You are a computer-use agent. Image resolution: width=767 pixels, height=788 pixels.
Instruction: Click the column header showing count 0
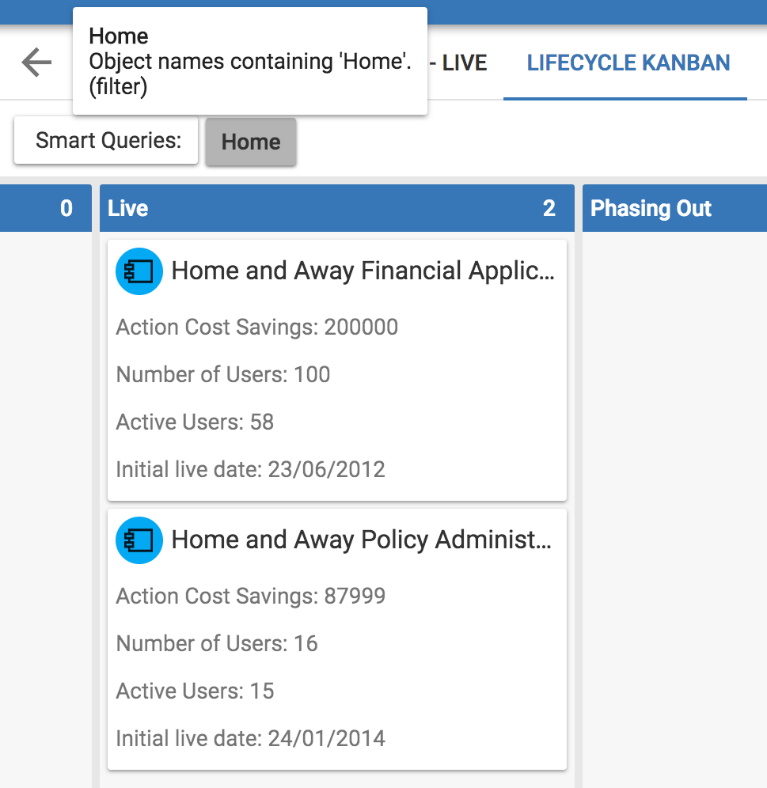click(x=45, y=208)
